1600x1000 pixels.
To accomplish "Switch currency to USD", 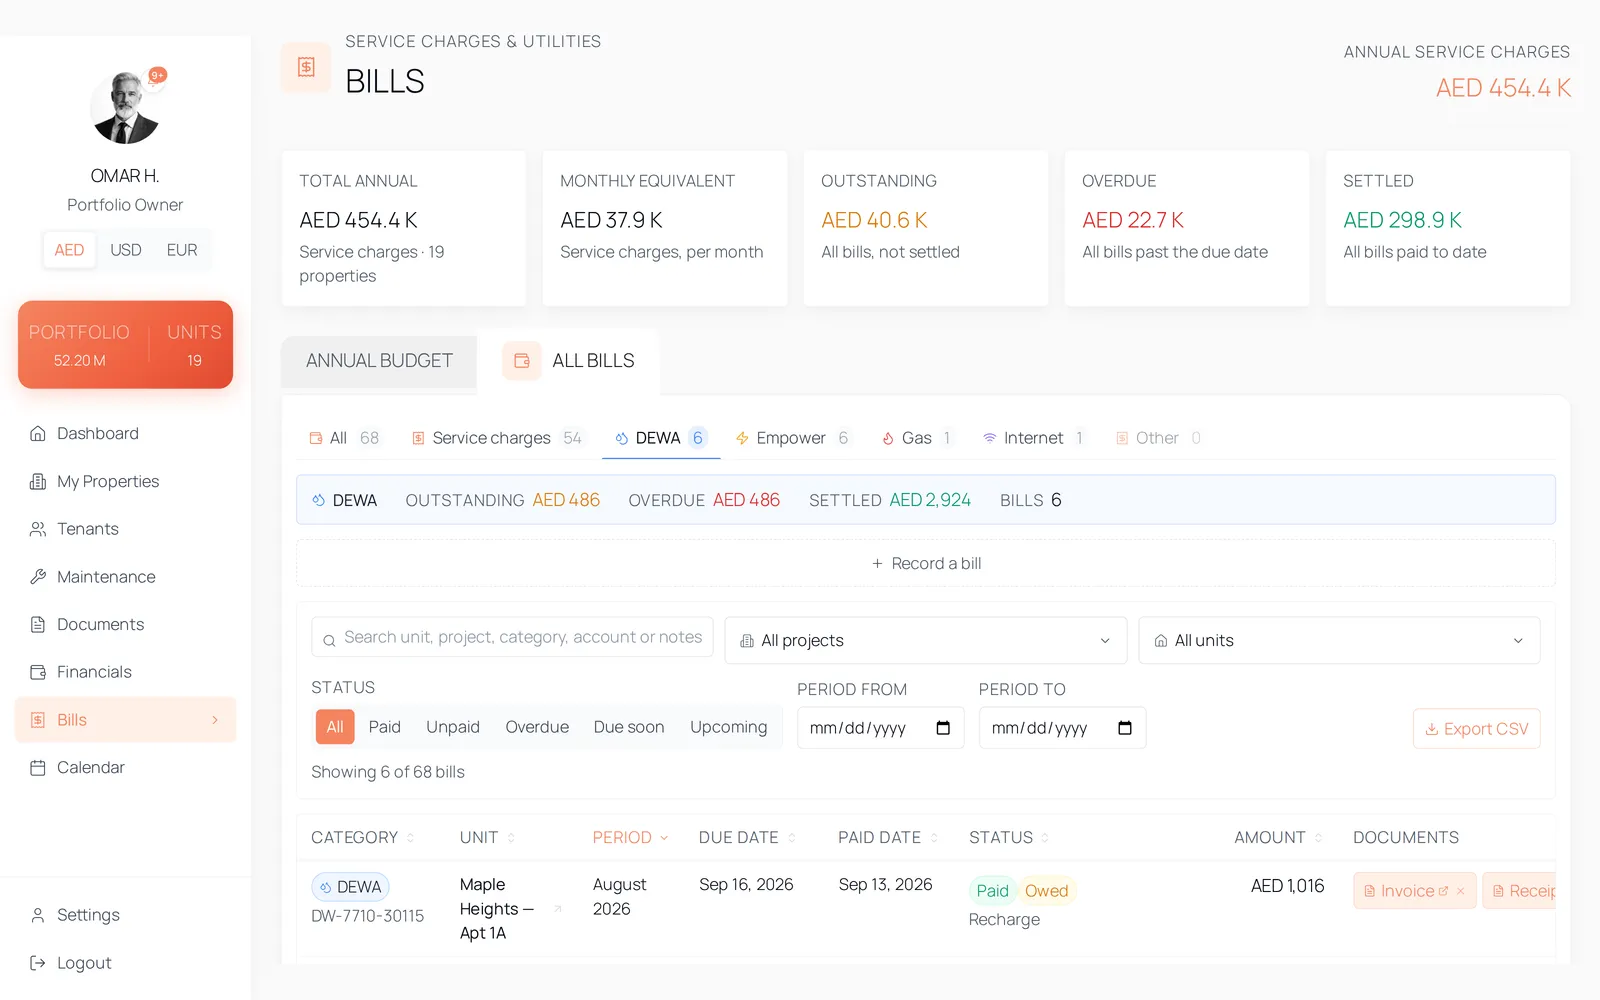I will click(126, 250).
